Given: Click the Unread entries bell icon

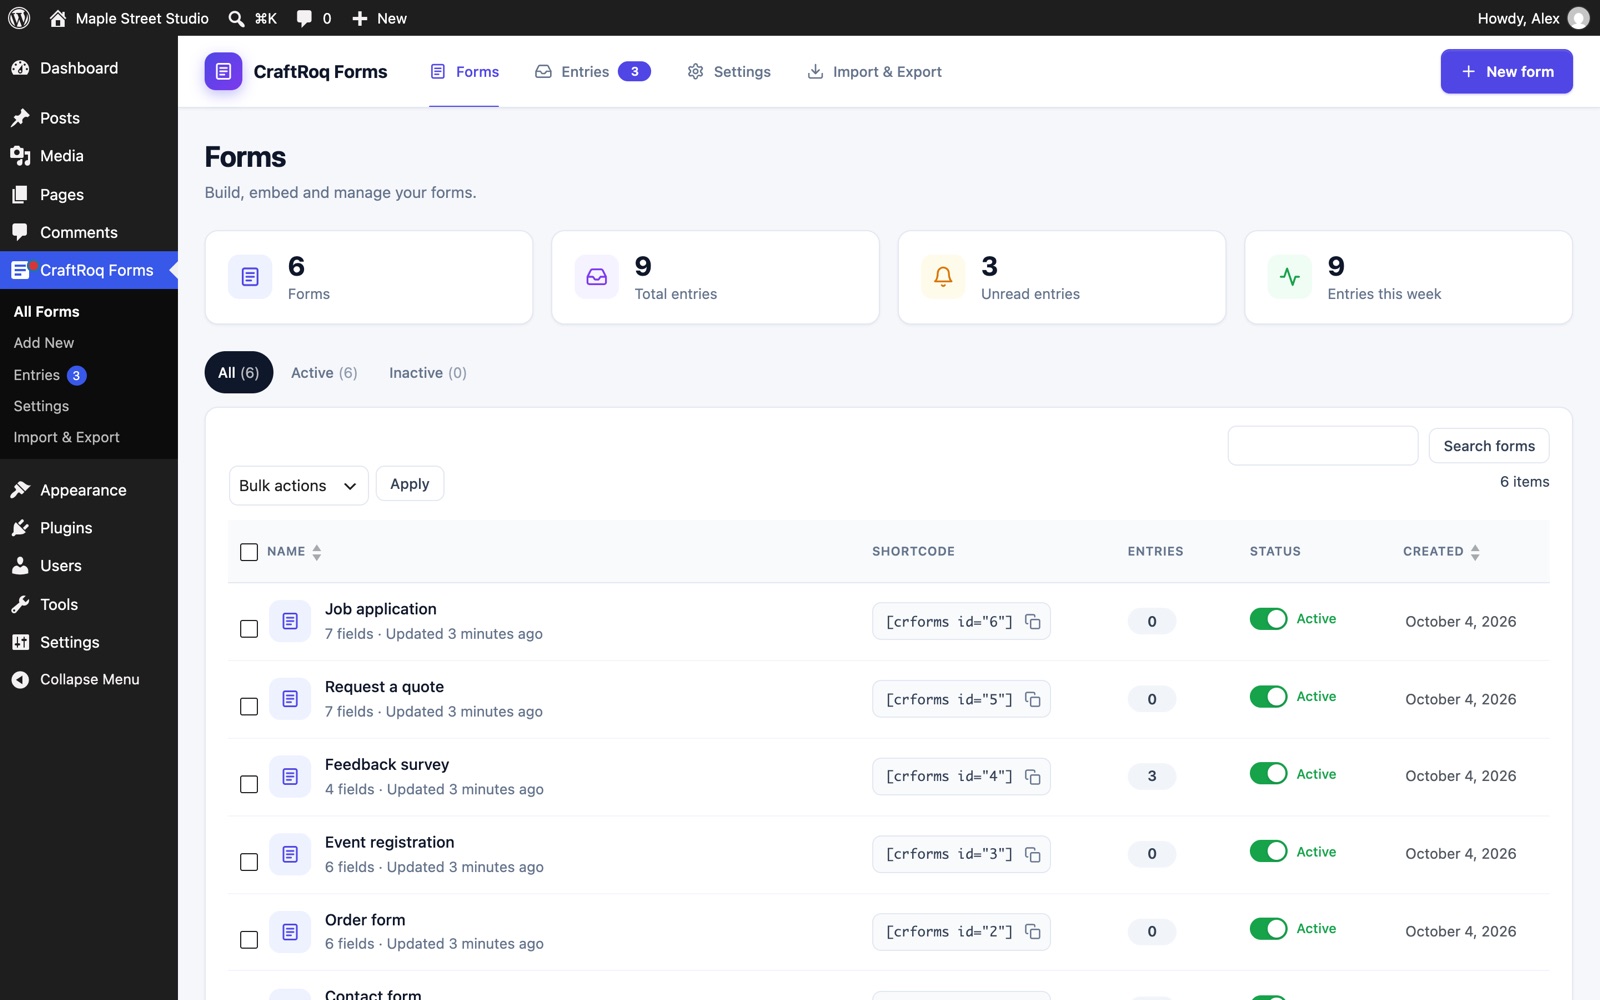Looking at the screenshot, I should coord(943,277).
